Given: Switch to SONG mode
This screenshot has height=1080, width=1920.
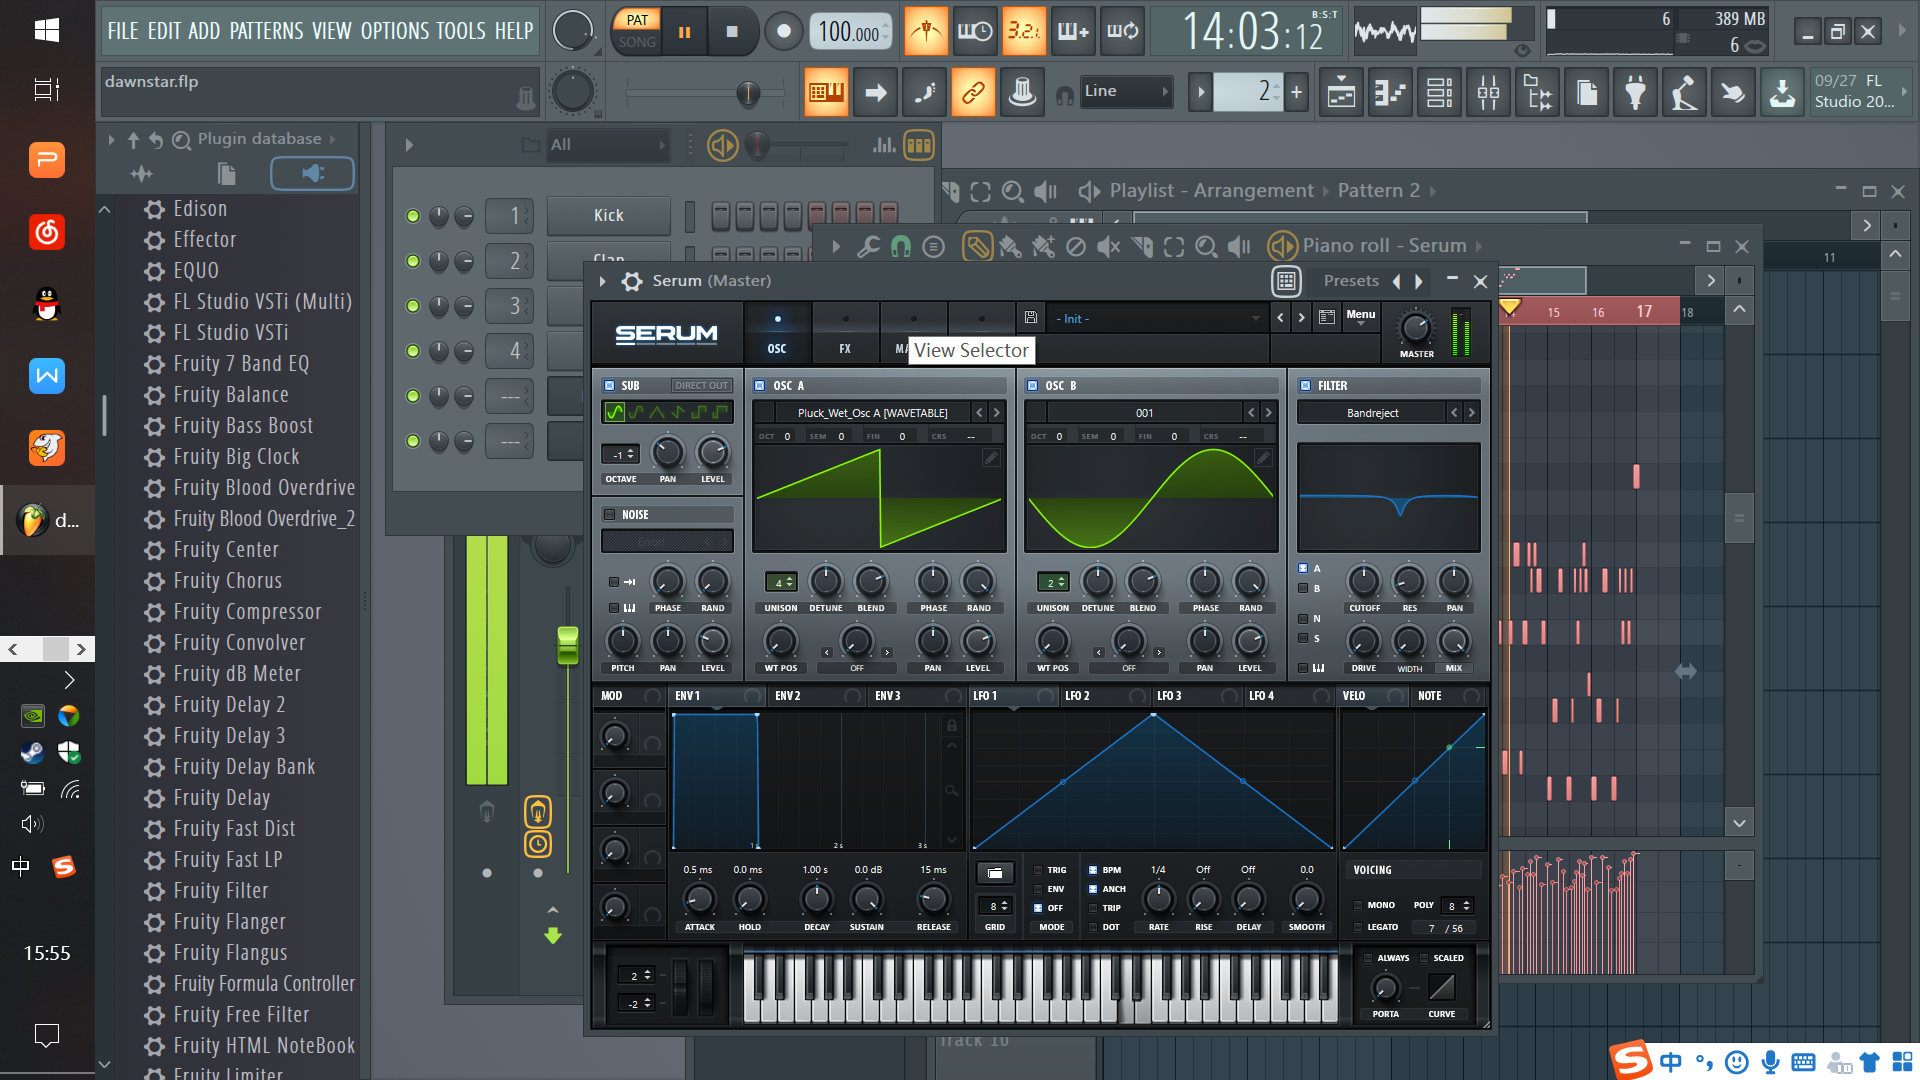Looking at the screenshot, I should [637, 43].
